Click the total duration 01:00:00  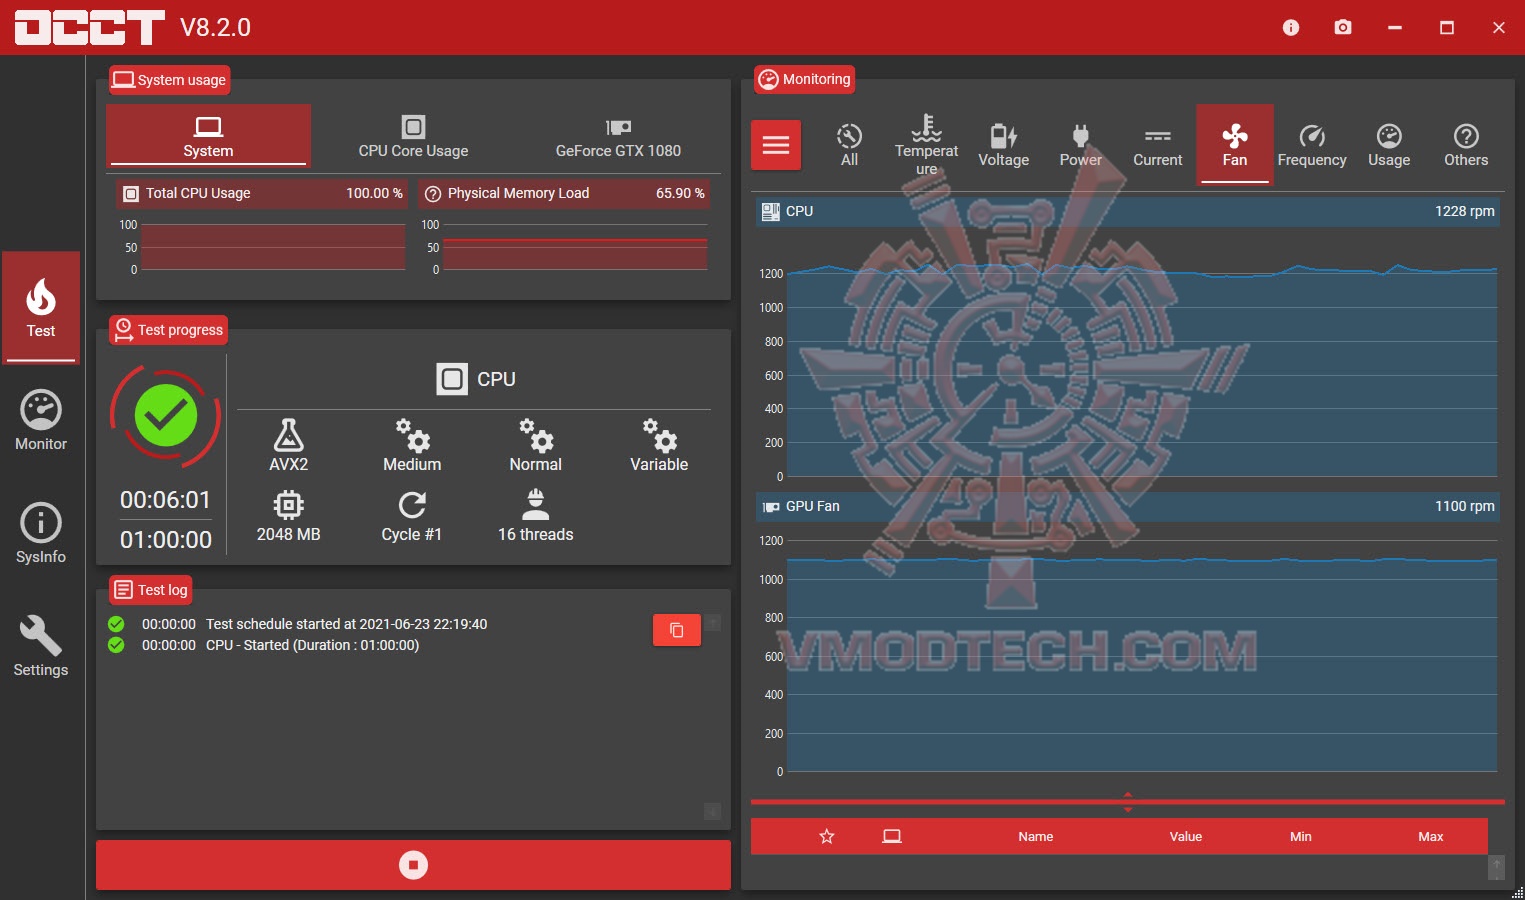pos(166,540)
